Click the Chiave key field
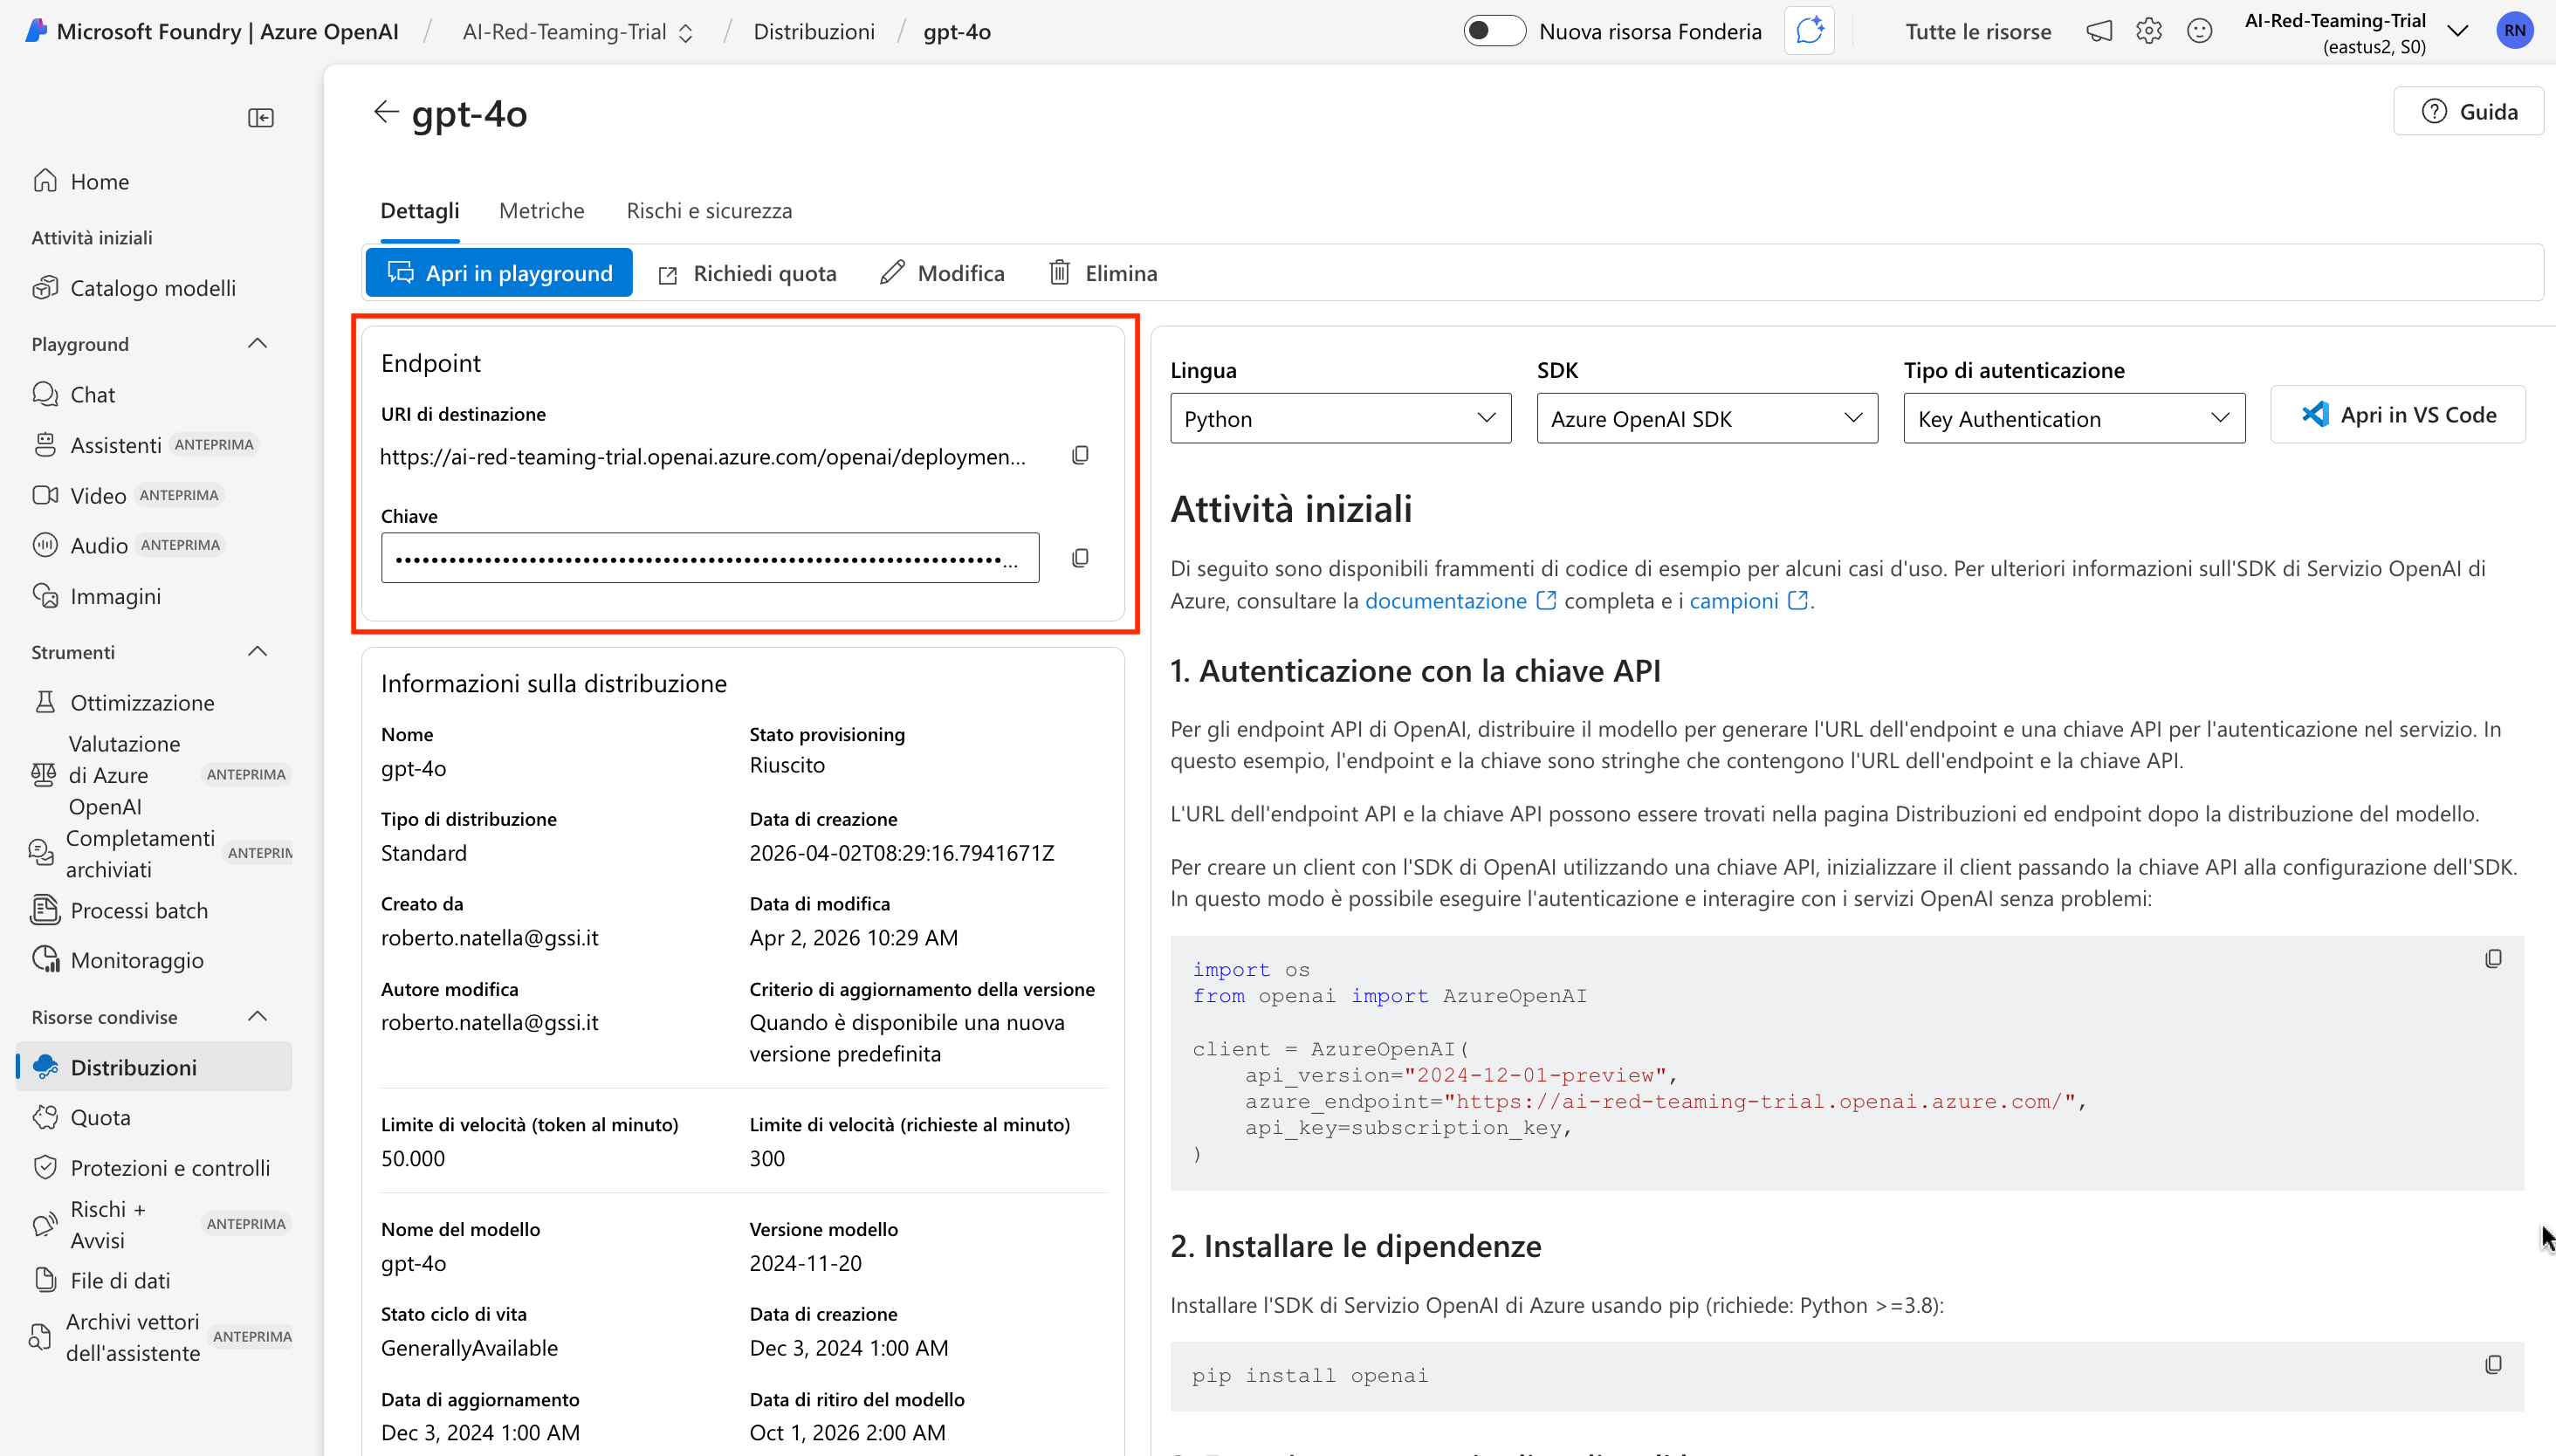Image resolution: width=2556 pixels, height=1456 pixels. click(710, 558)
